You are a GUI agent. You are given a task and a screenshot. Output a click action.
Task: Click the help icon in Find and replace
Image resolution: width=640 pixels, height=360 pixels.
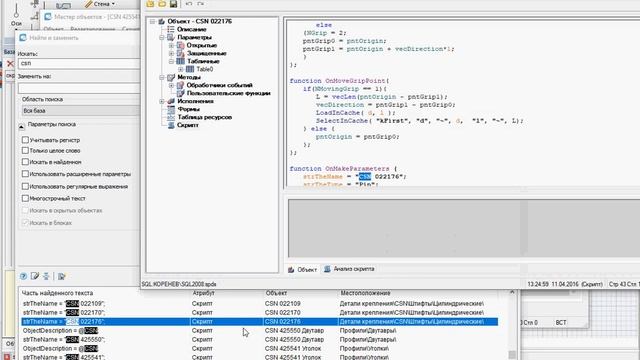(x=23, y=276)
